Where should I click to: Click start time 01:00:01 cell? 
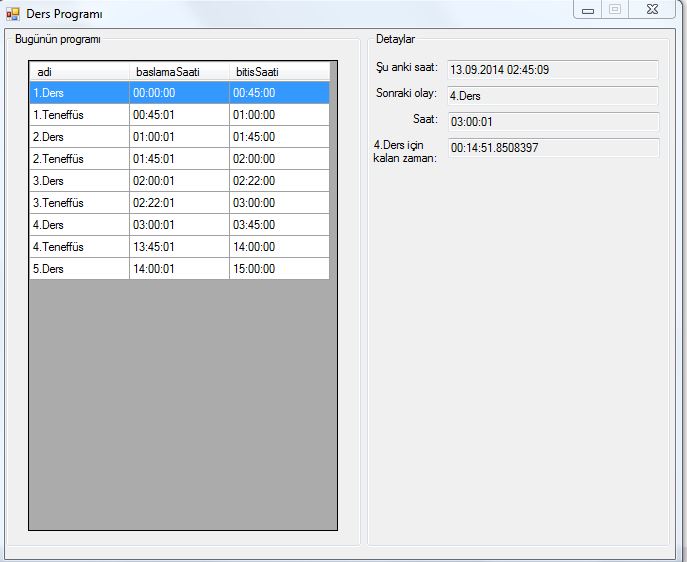point(179,137)
